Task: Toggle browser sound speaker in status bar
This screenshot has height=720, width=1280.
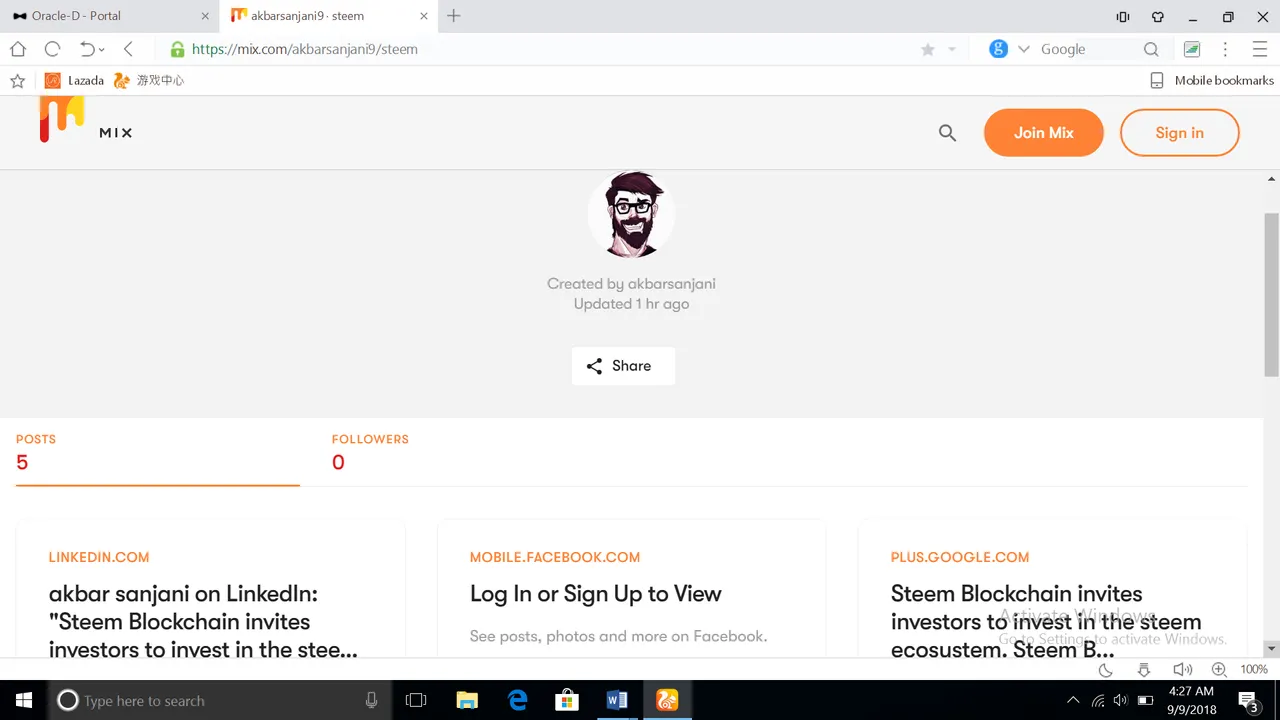Action: click(1182, 669)
